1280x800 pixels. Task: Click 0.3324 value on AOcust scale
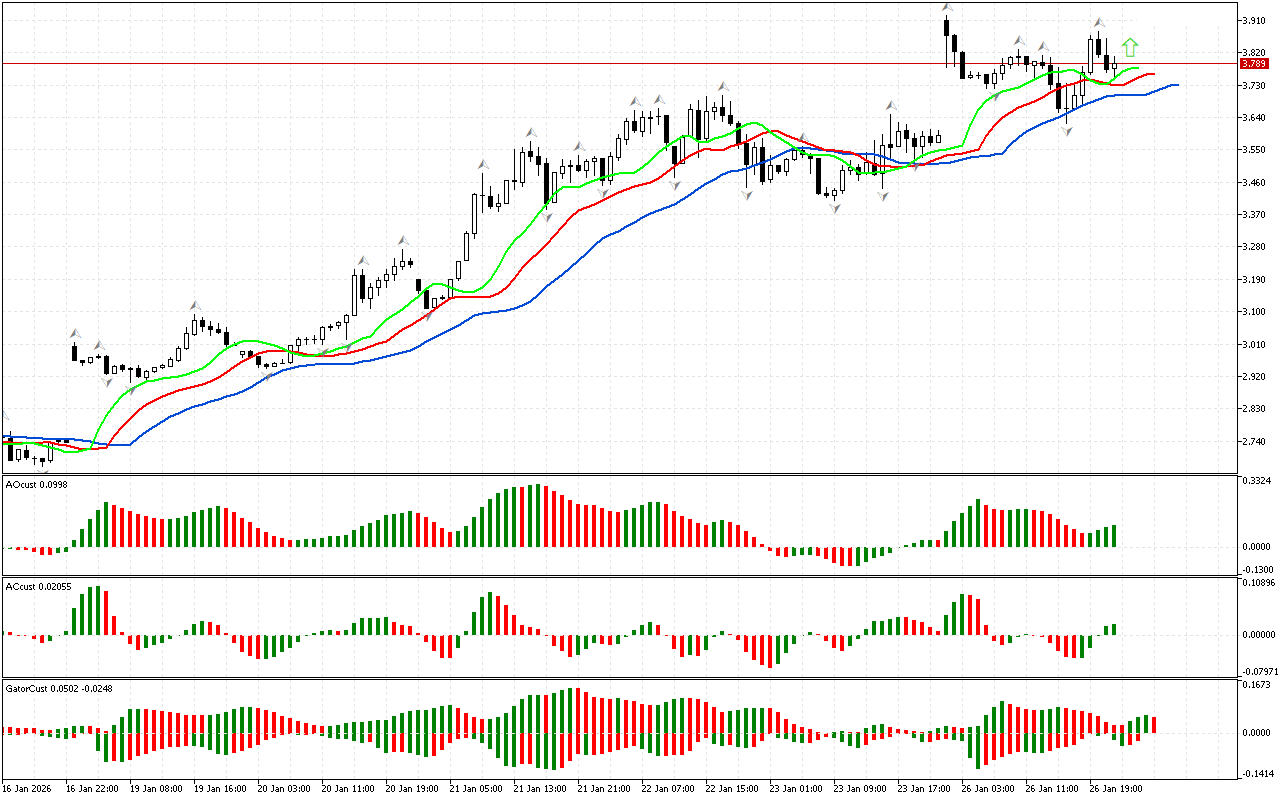point(1256,482)
